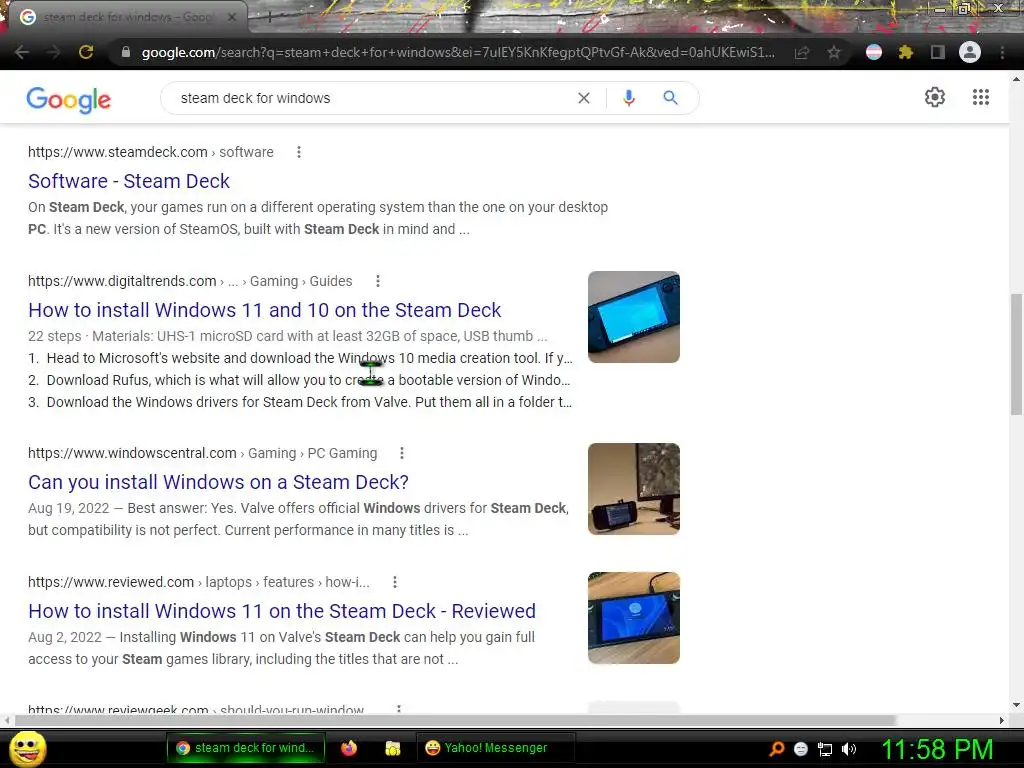Click the horizontal scrollbar's right arrow
Image resolution: width=1024 pixels, height=768 pixels.
1001,720
